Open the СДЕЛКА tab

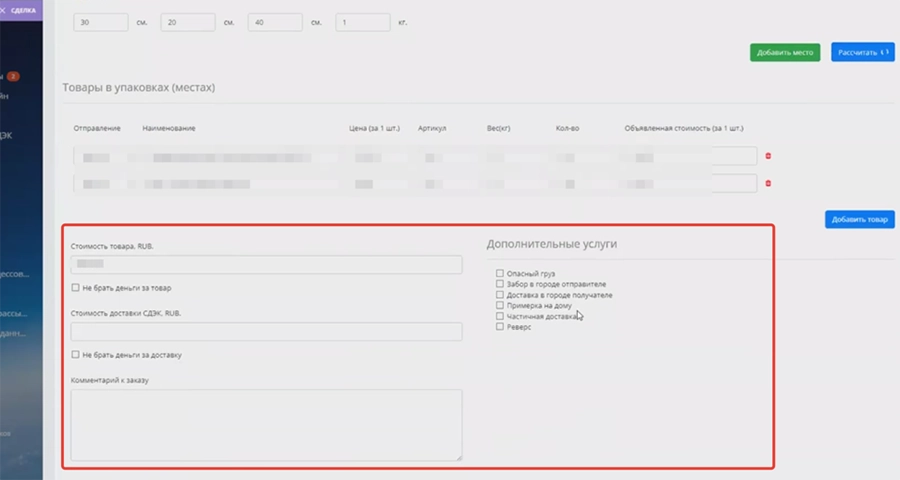24,10
